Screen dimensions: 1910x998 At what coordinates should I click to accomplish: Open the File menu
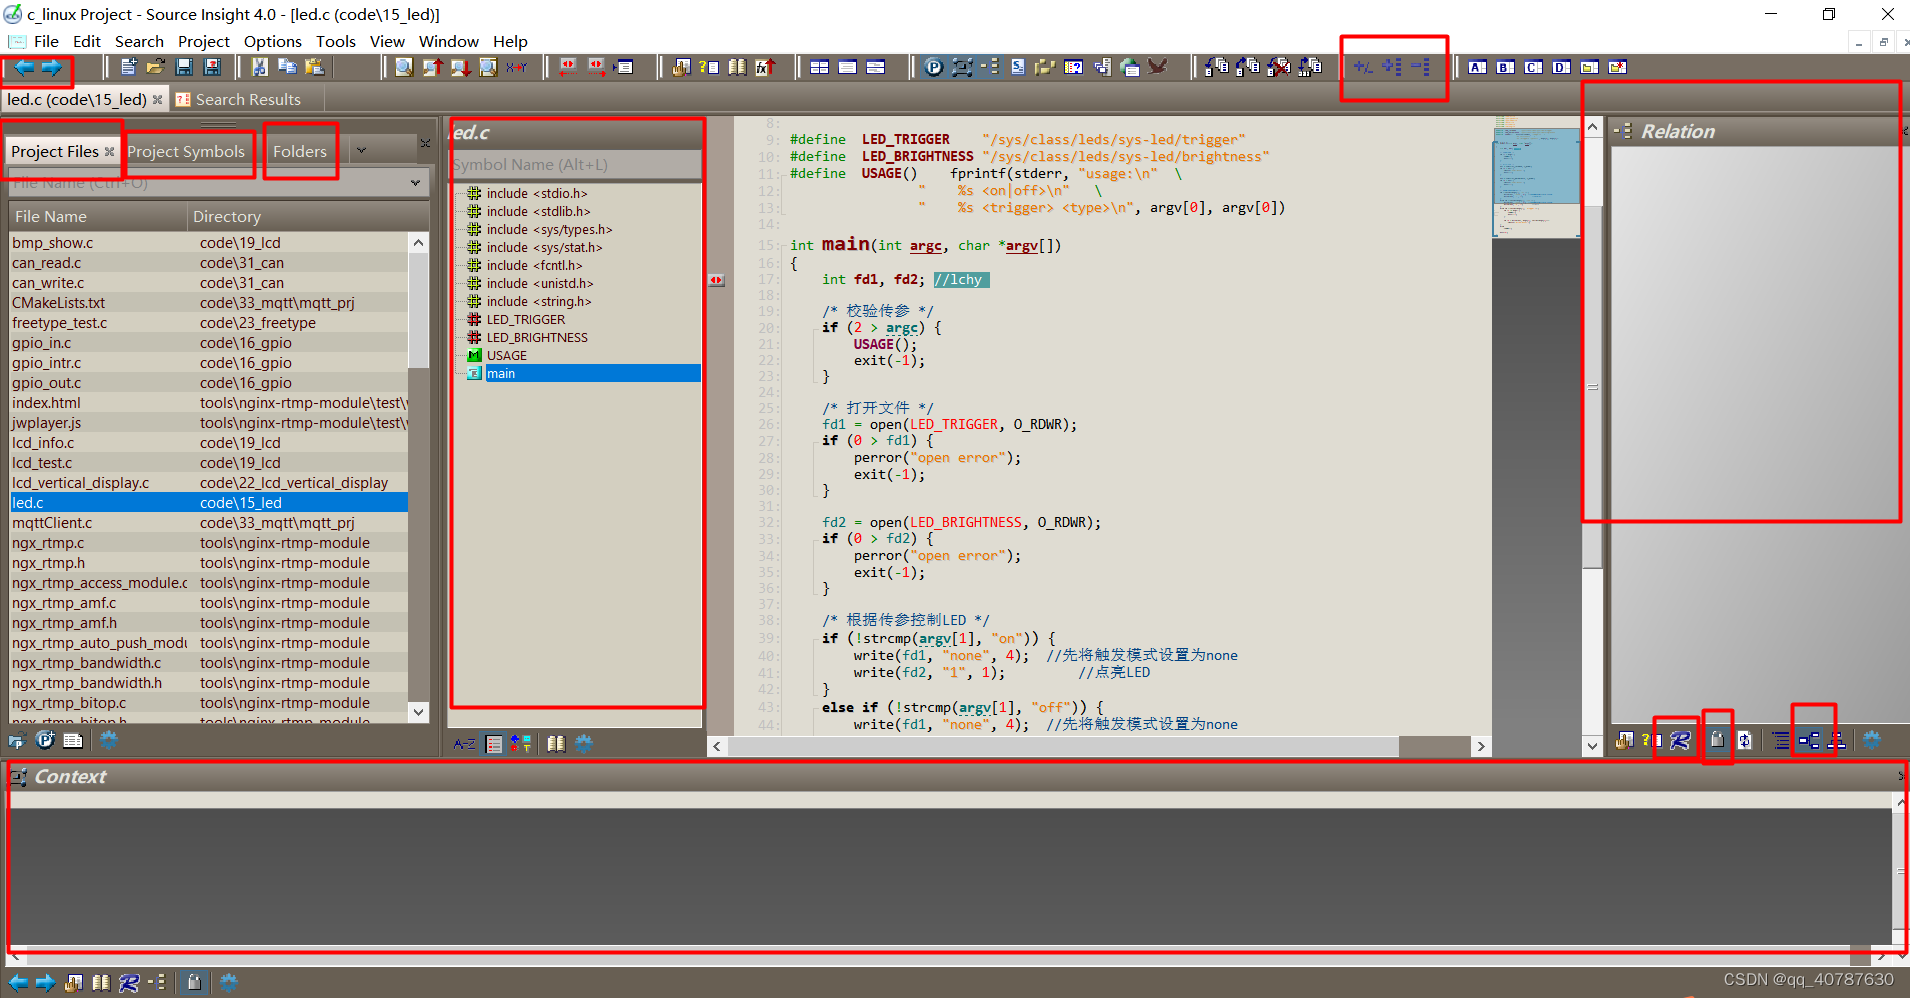(x=46, y=41)
